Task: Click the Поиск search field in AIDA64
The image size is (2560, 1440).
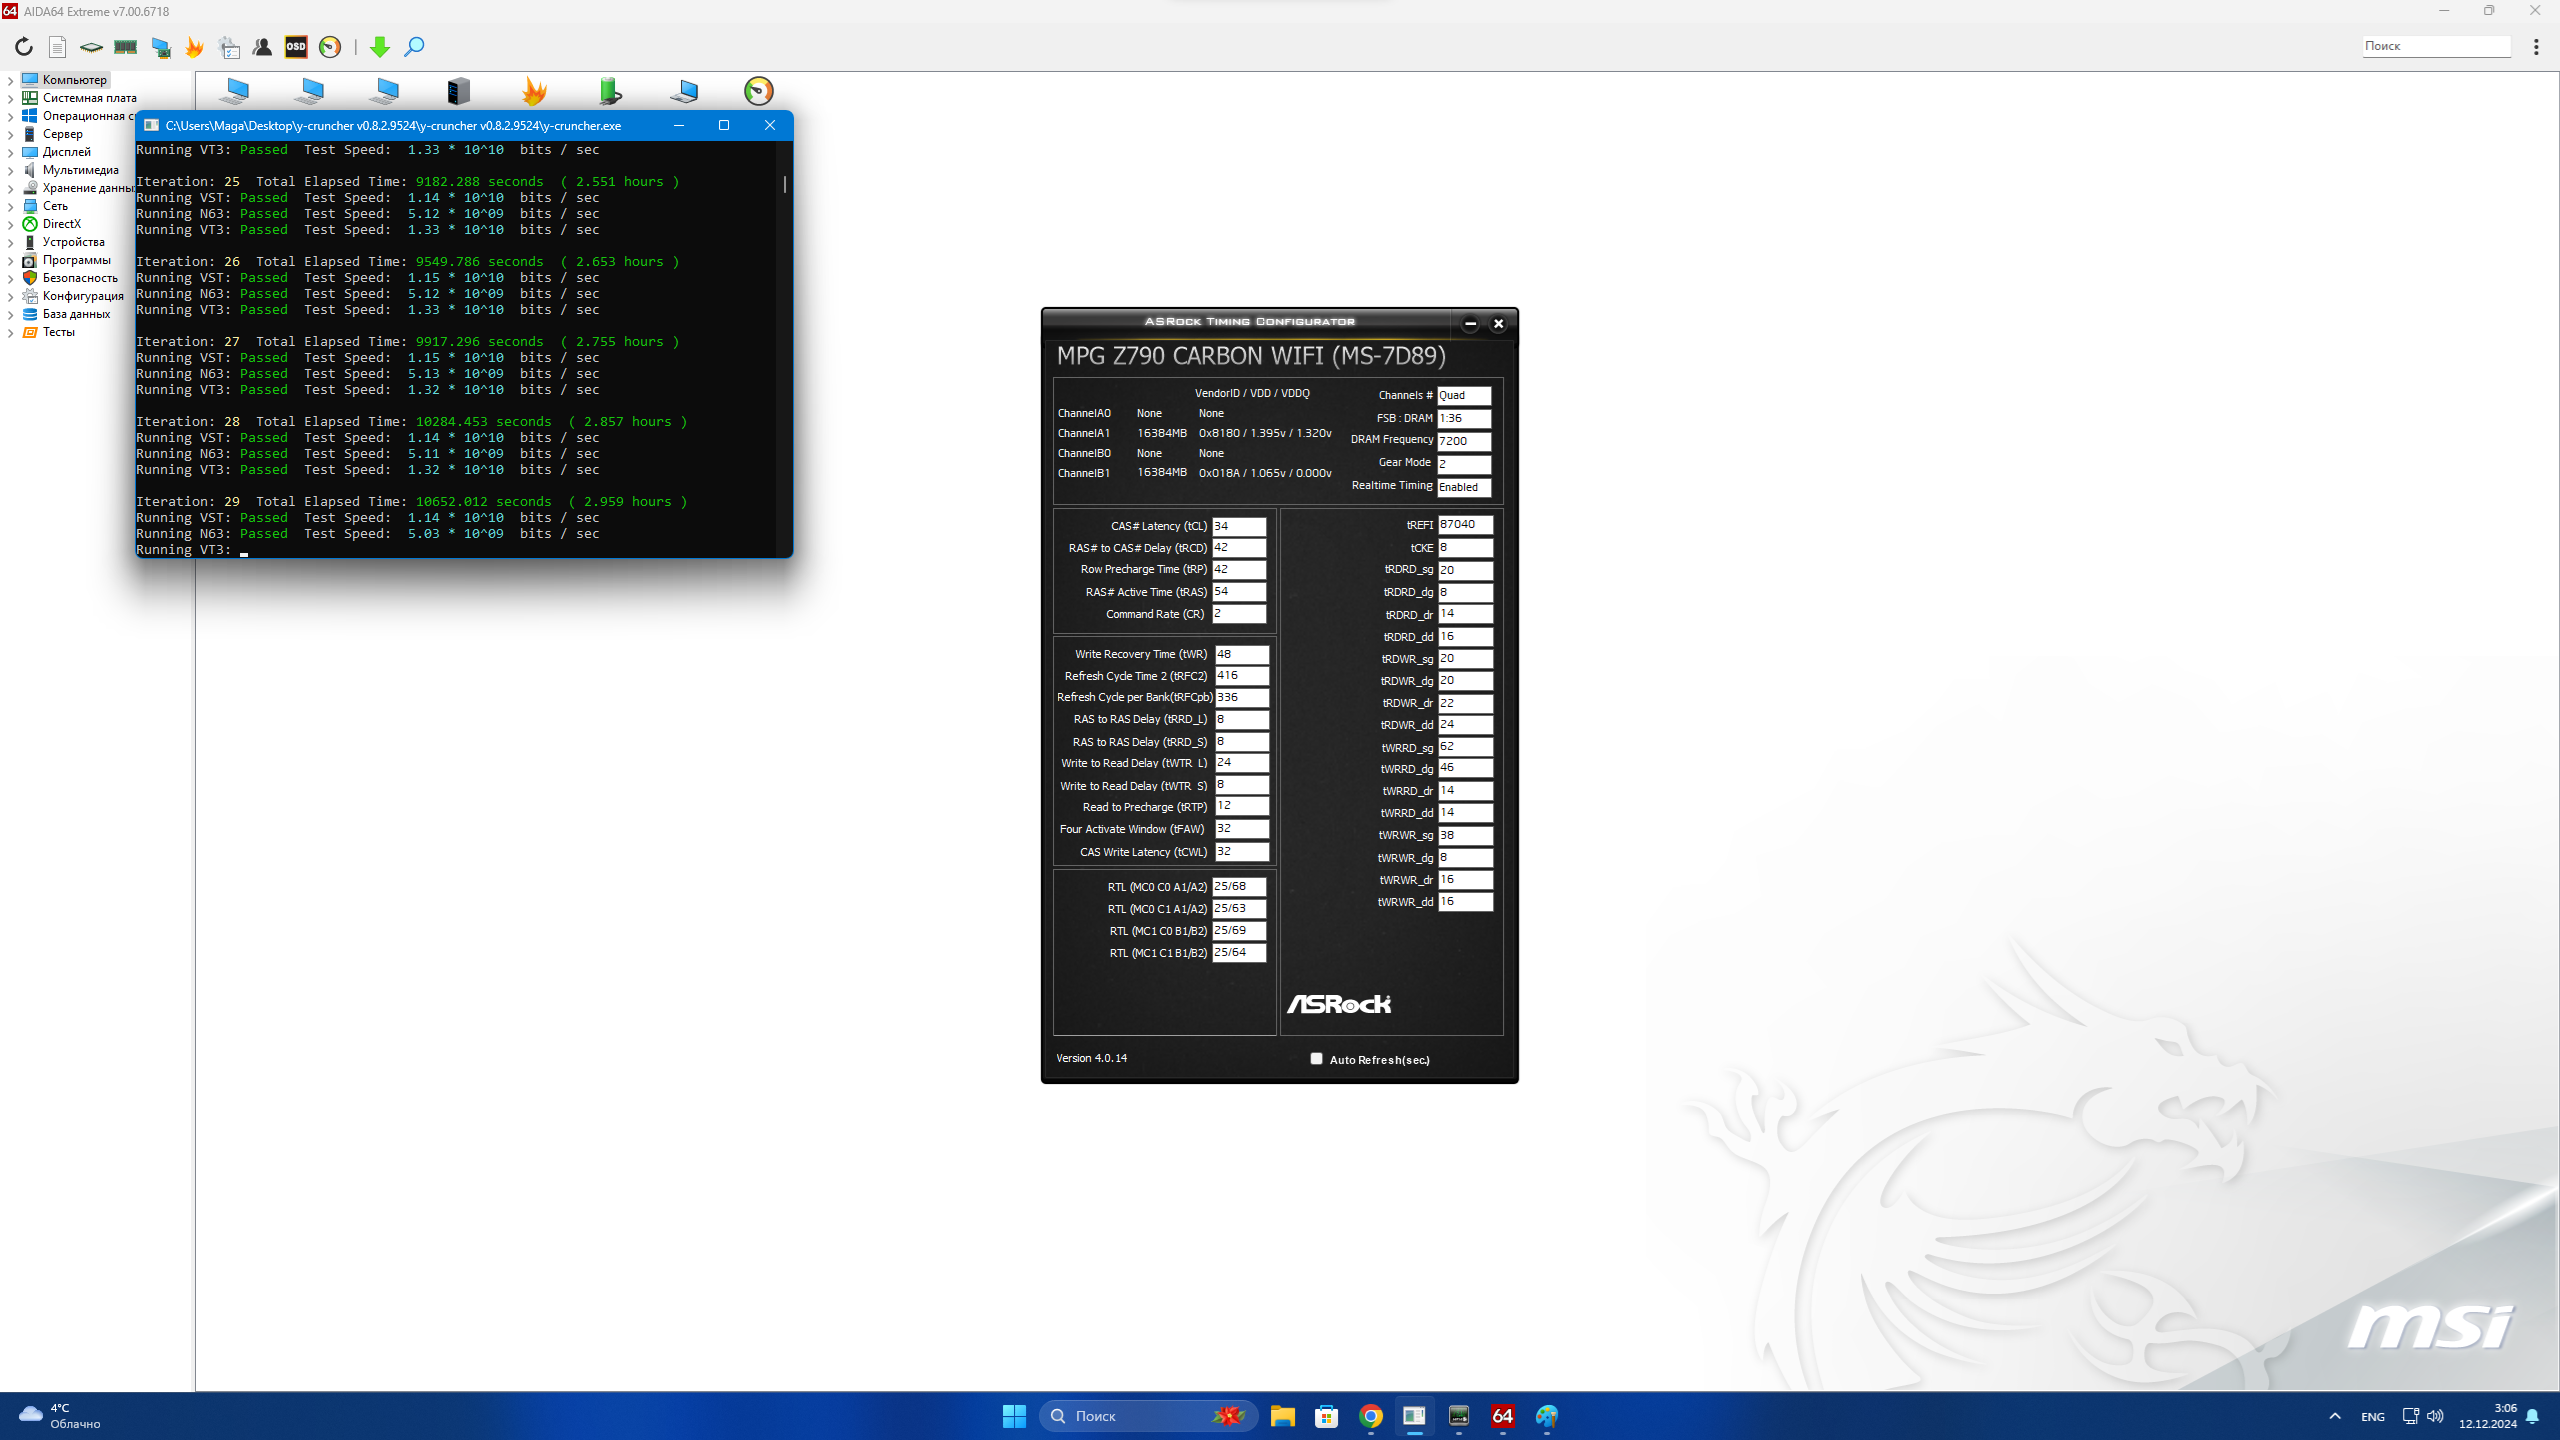Action: [2436, 46]
